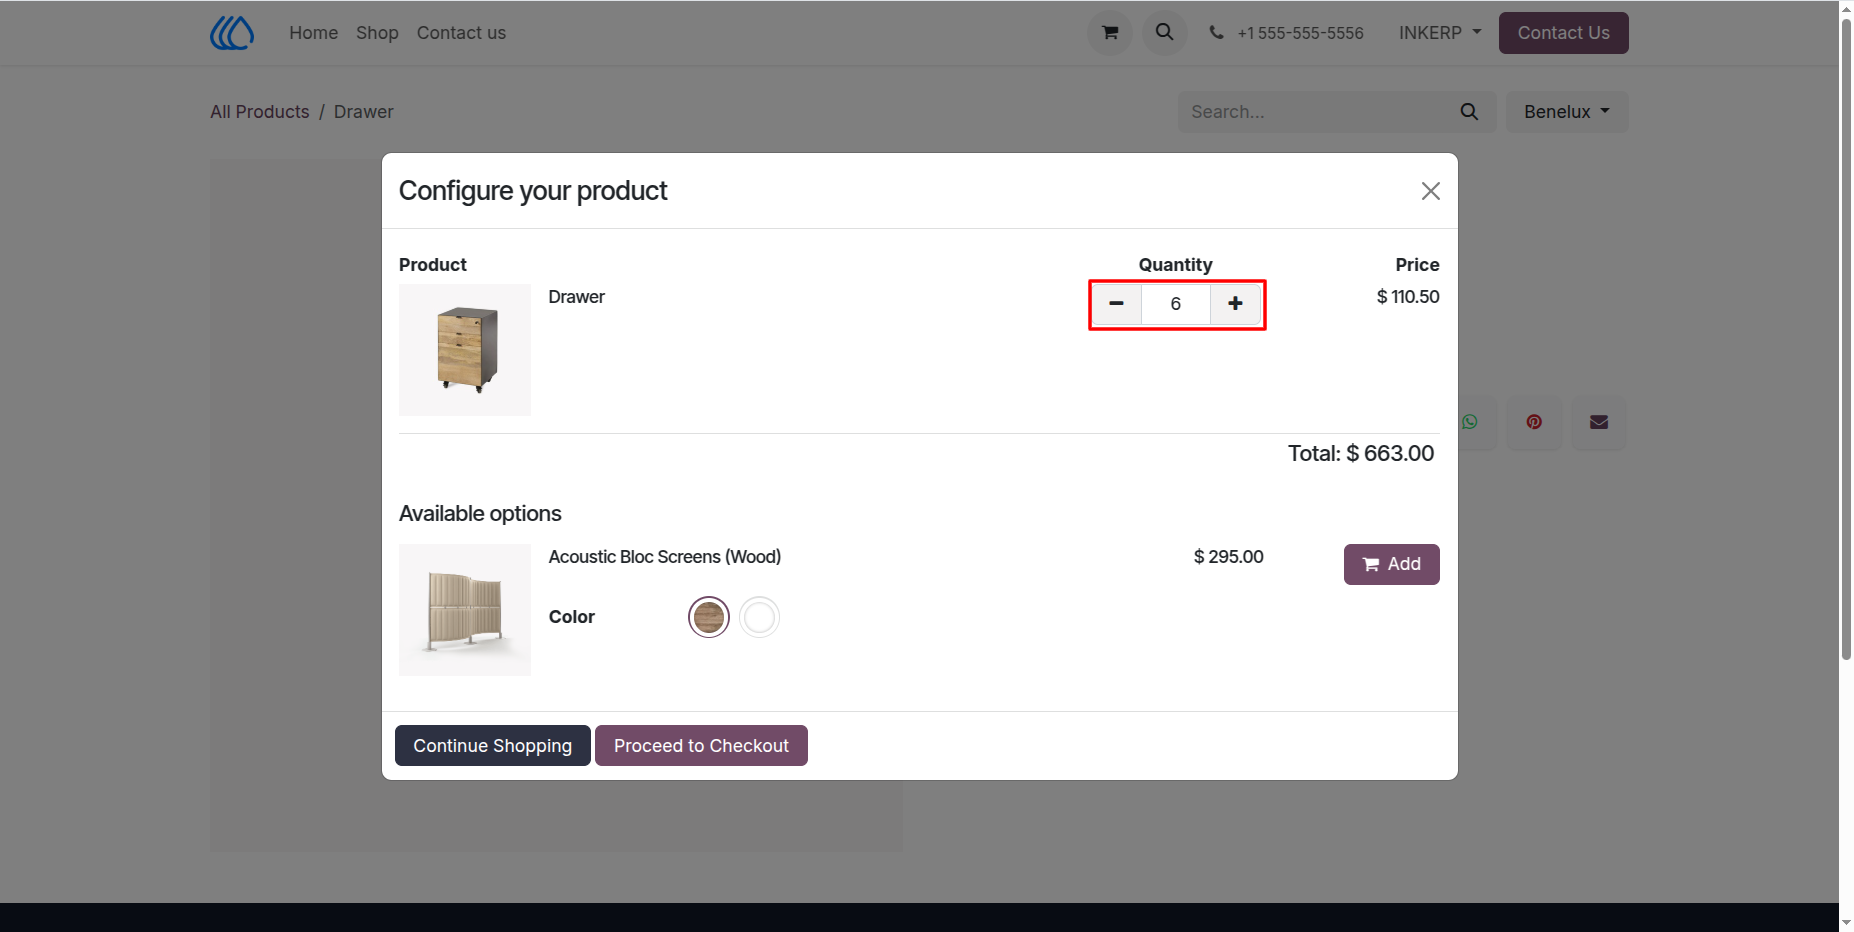Share product via WhatsApp icon

pyautogui.click(x=1470, y=422)
